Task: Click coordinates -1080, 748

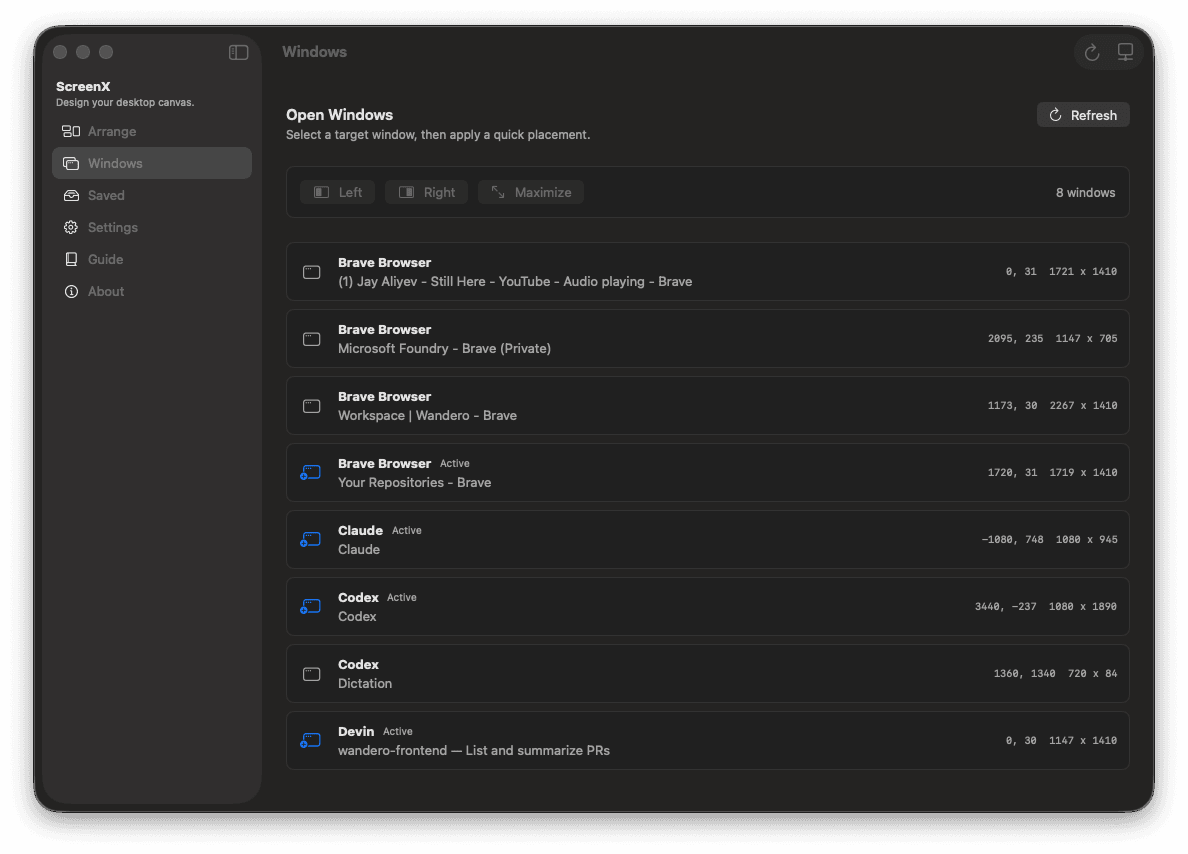Action: pyautogui.click(x=1012, y=540)
